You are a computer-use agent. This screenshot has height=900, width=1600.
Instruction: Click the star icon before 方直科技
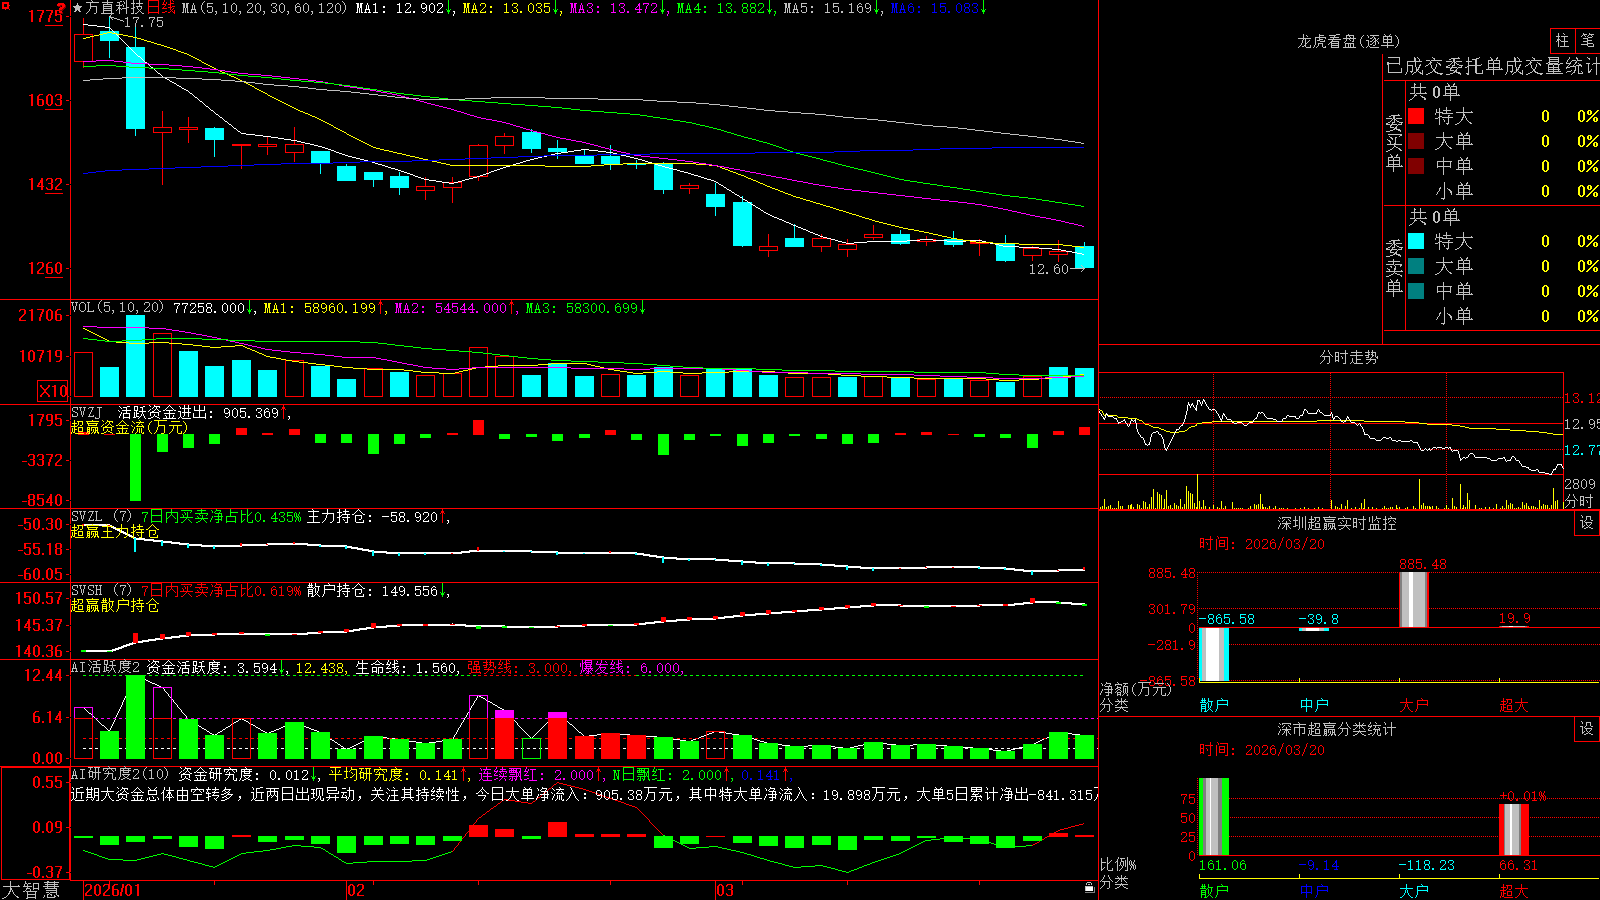click(x=78, y=8)
